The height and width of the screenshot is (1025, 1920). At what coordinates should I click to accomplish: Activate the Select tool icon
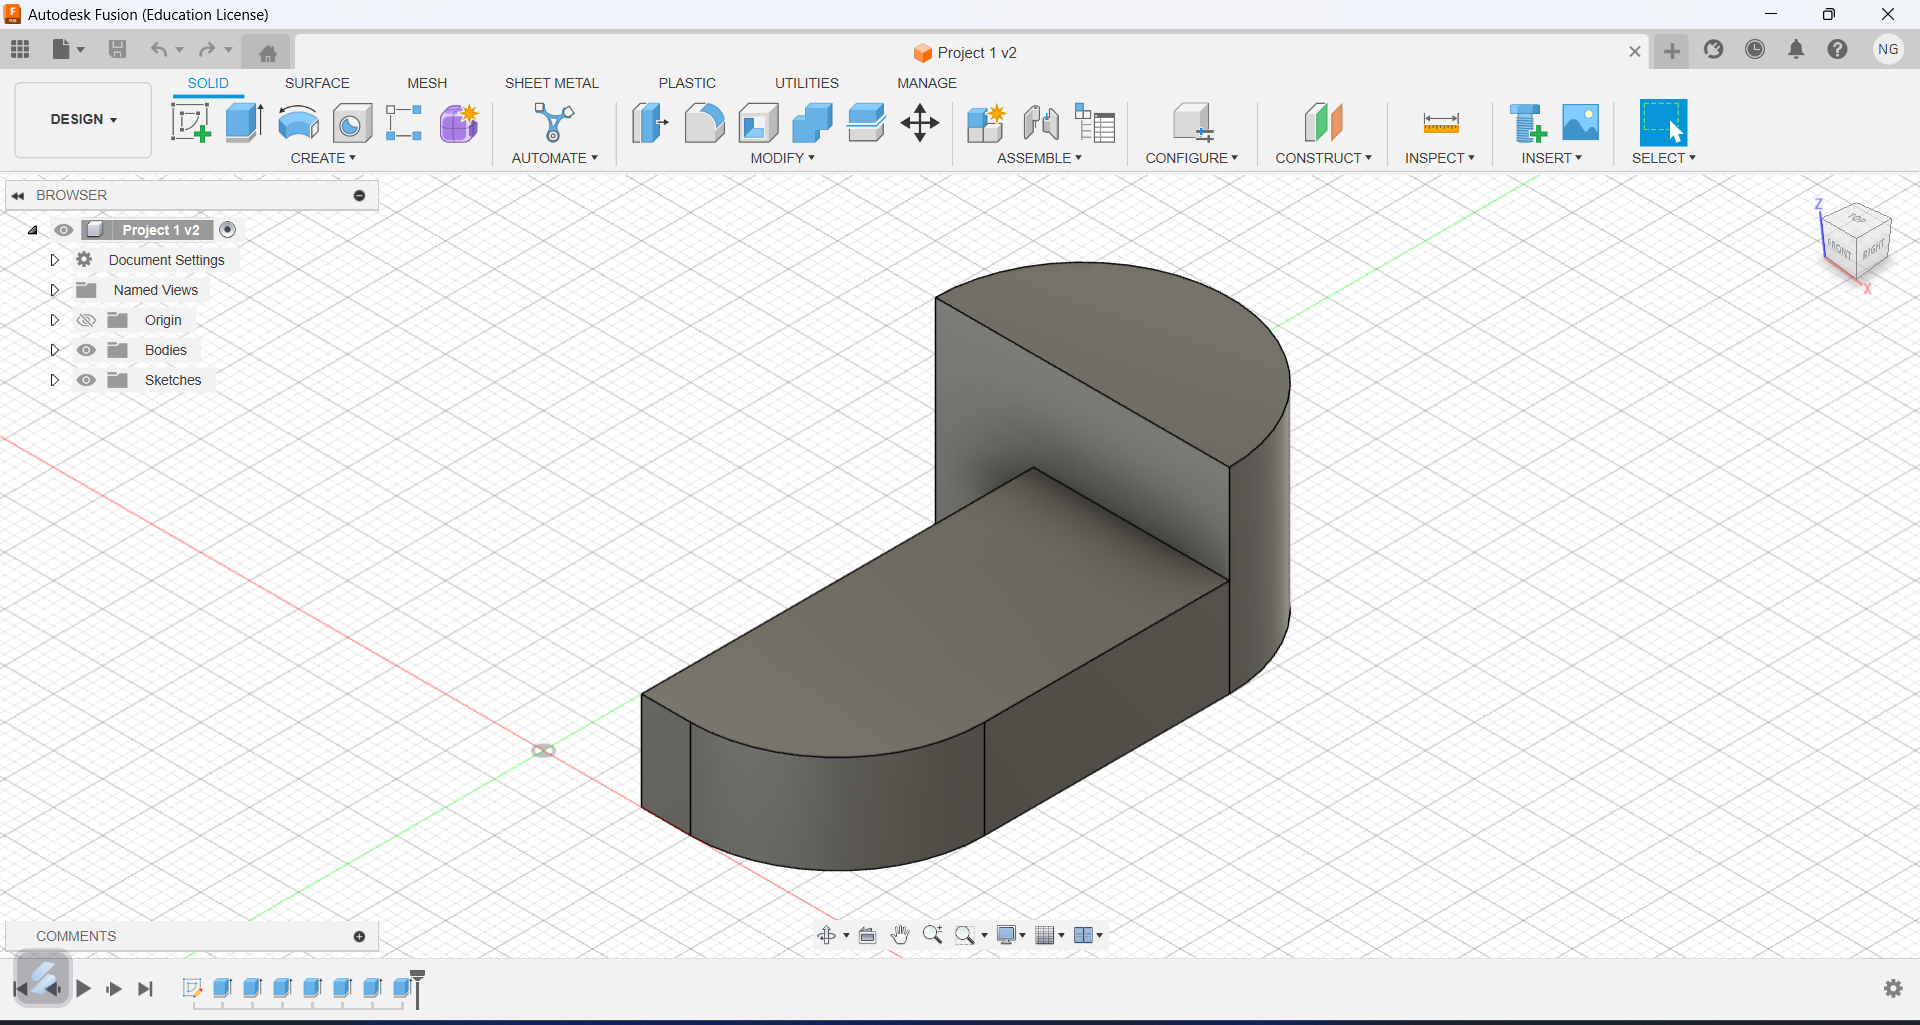[1664, 122]
